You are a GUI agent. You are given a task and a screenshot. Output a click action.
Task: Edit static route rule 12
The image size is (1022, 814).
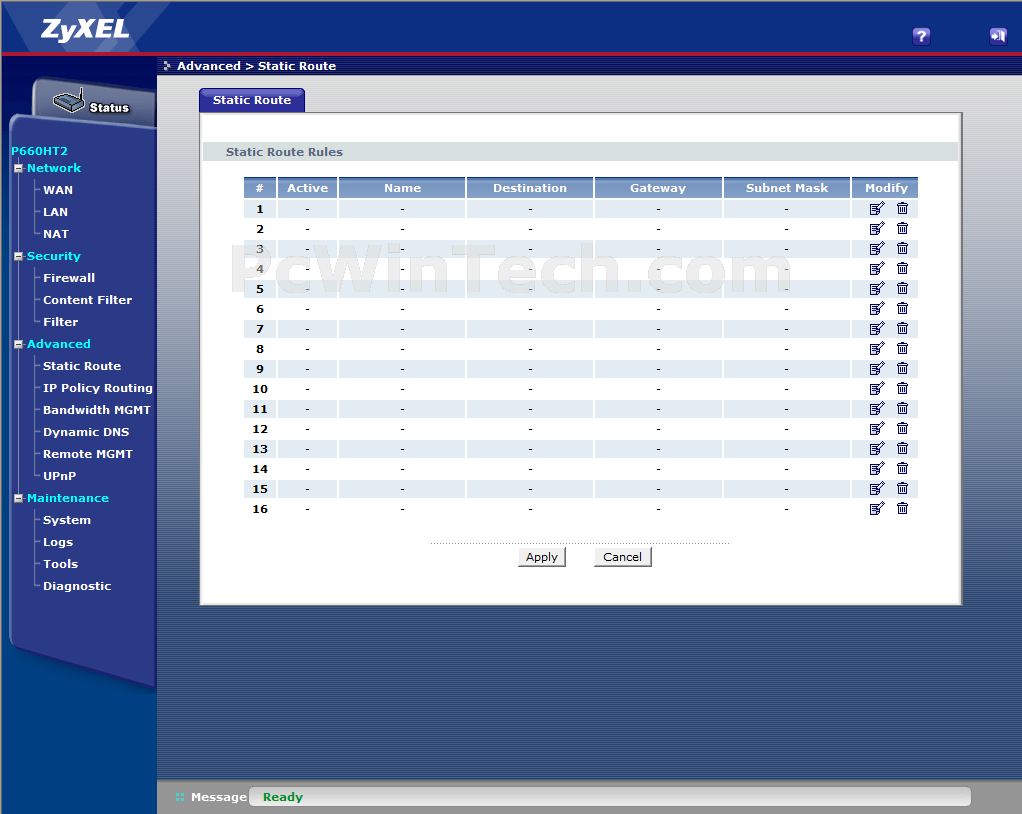(x=877, y=429)
